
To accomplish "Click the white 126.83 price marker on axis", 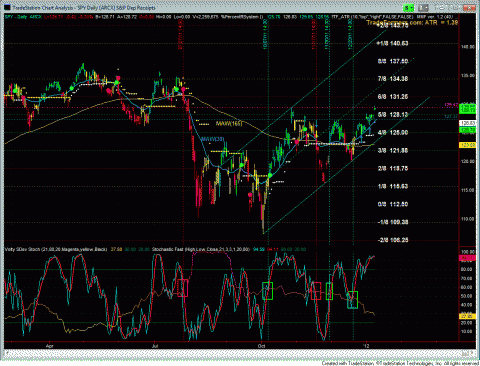I will 468,123.
